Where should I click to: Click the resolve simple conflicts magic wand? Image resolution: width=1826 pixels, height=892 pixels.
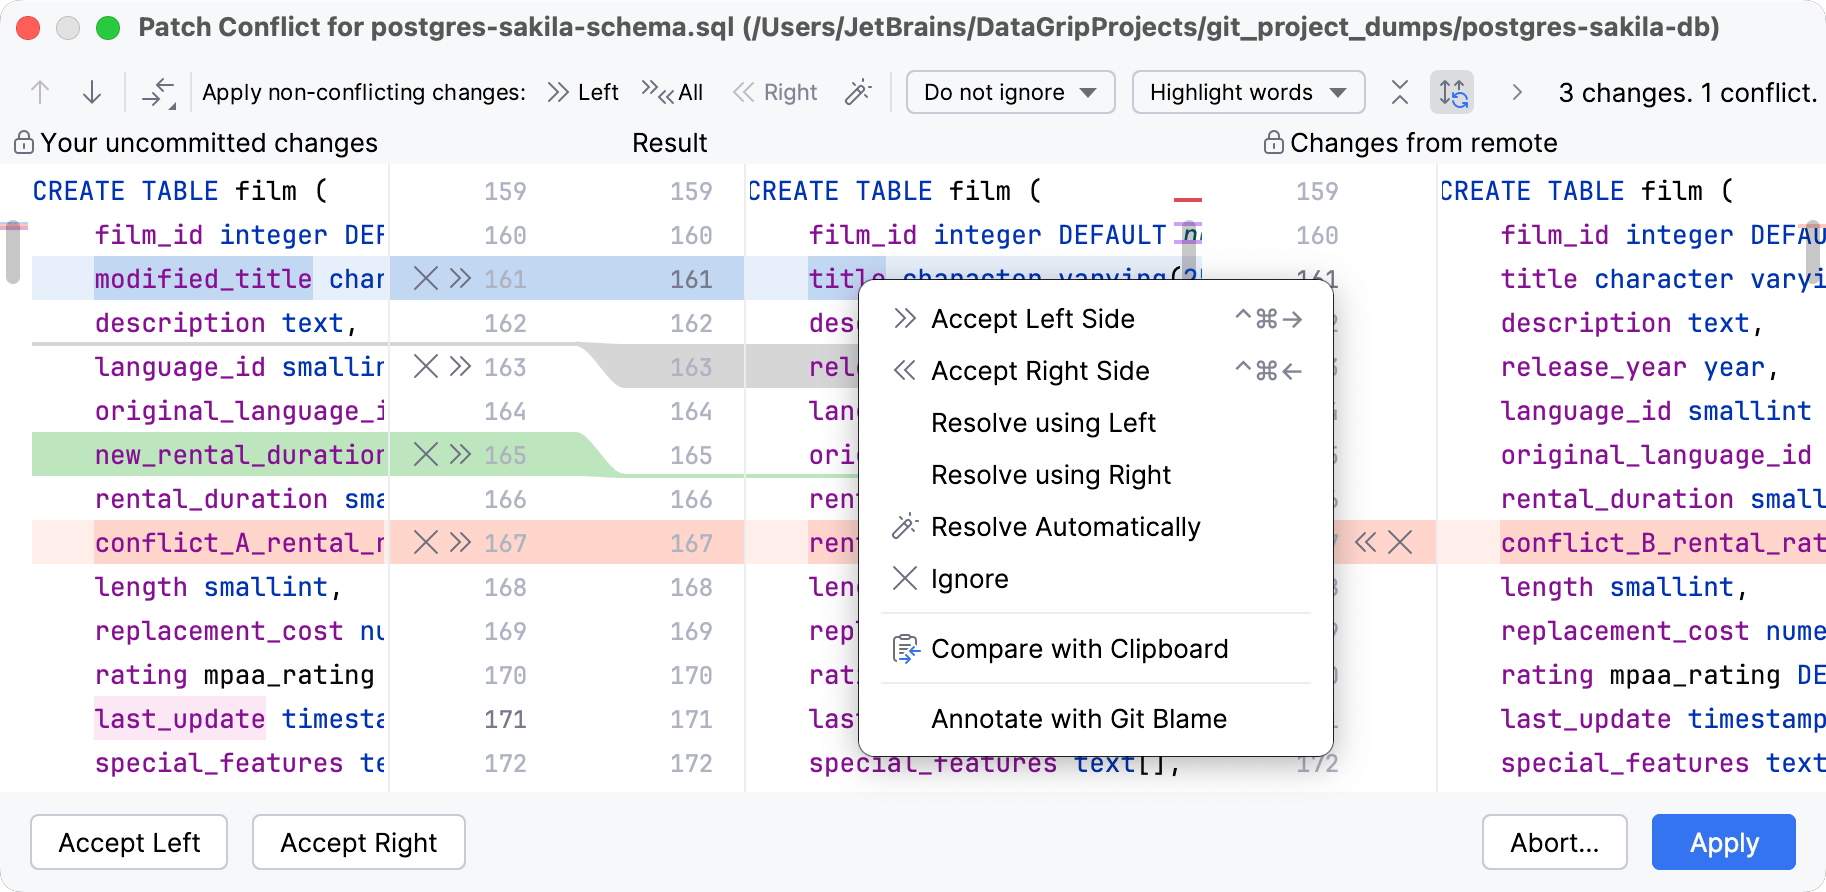click(858, 93)
